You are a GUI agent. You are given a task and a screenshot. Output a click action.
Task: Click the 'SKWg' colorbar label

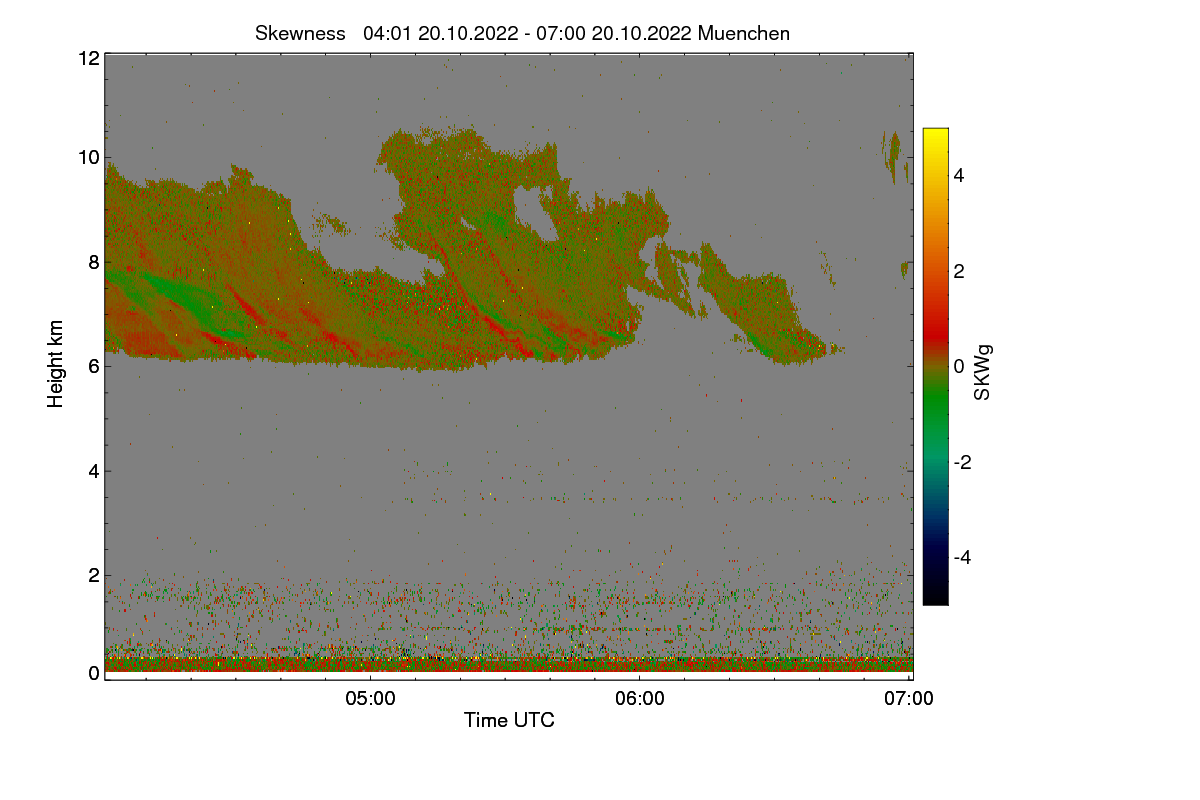click(x=983, y=375)
